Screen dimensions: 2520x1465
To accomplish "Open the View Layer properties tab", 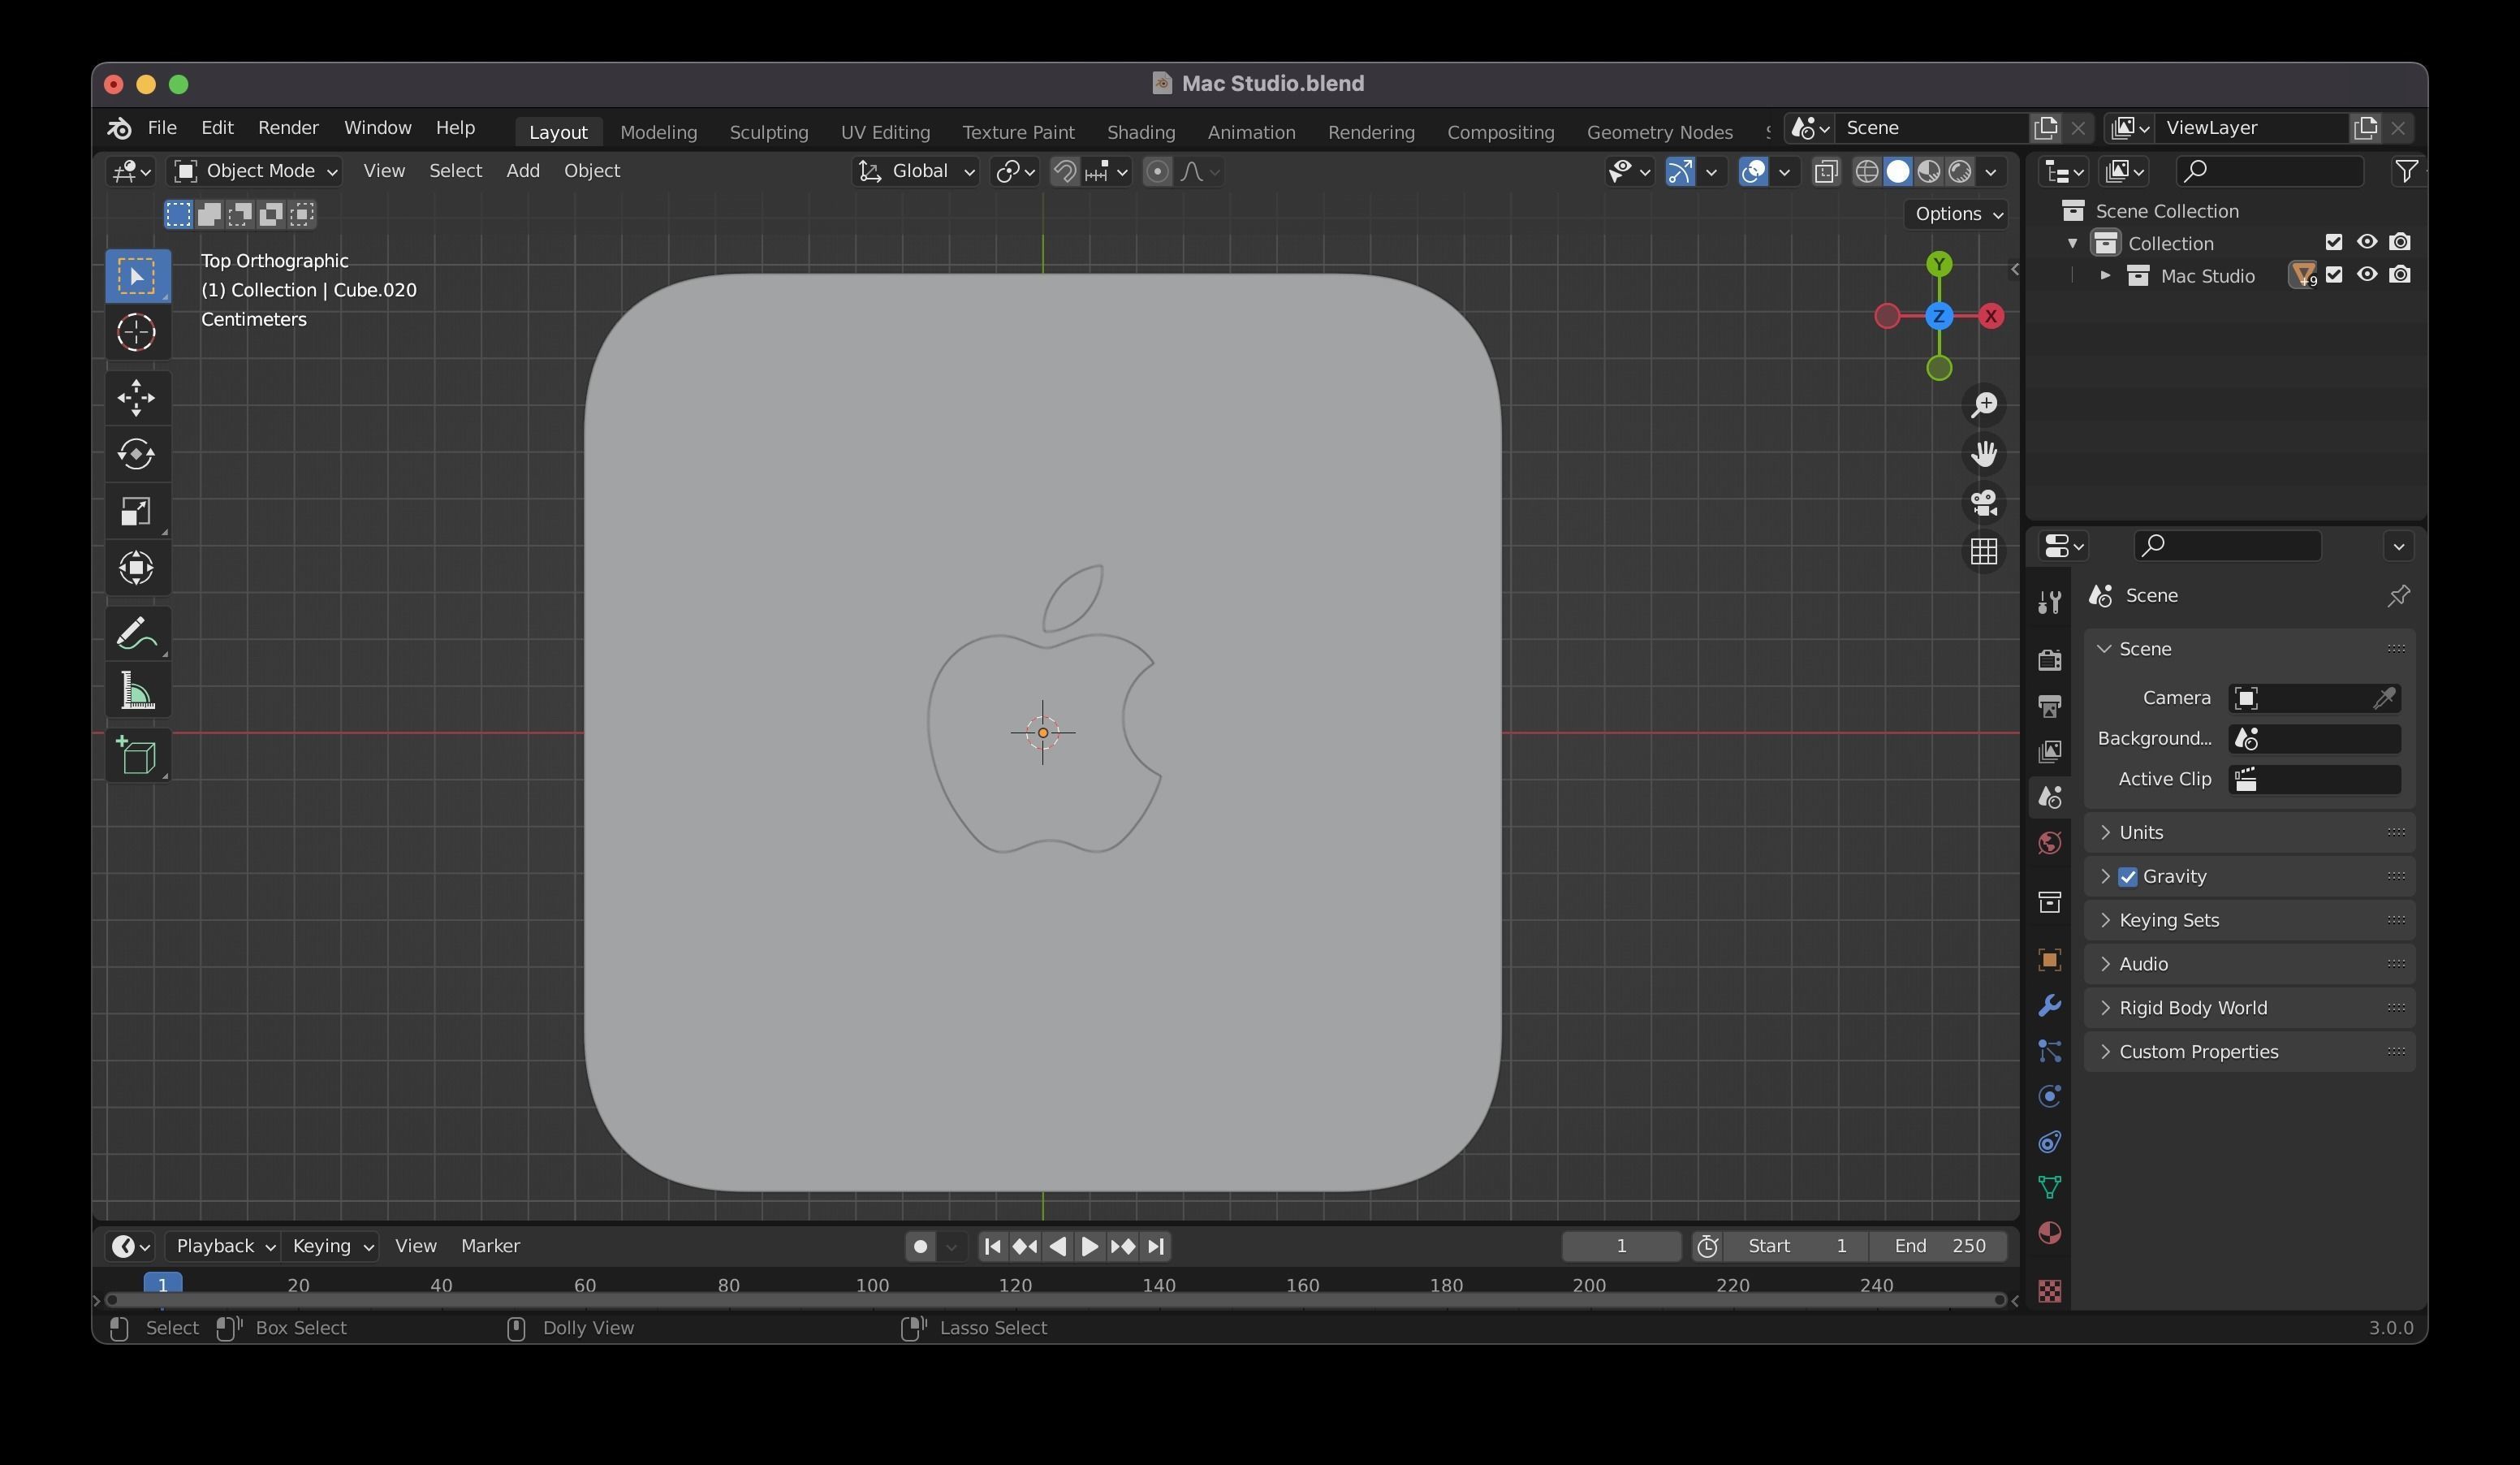I will tap(2049, 751).
